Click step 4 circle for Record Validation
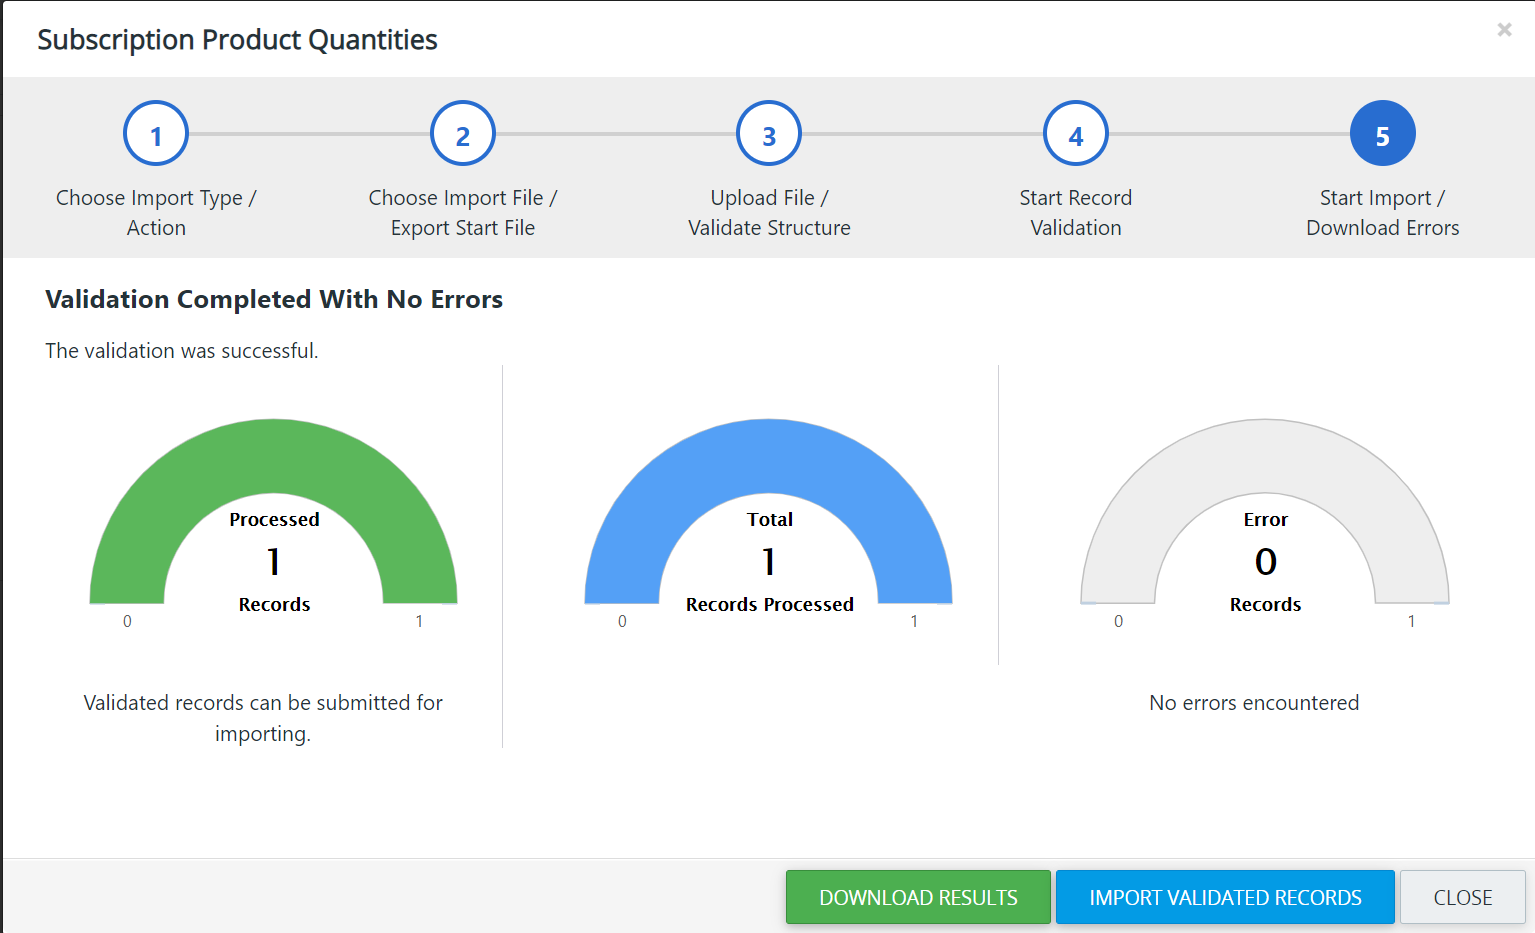Screen dimensions: 1535x933 coord(1076,134)
